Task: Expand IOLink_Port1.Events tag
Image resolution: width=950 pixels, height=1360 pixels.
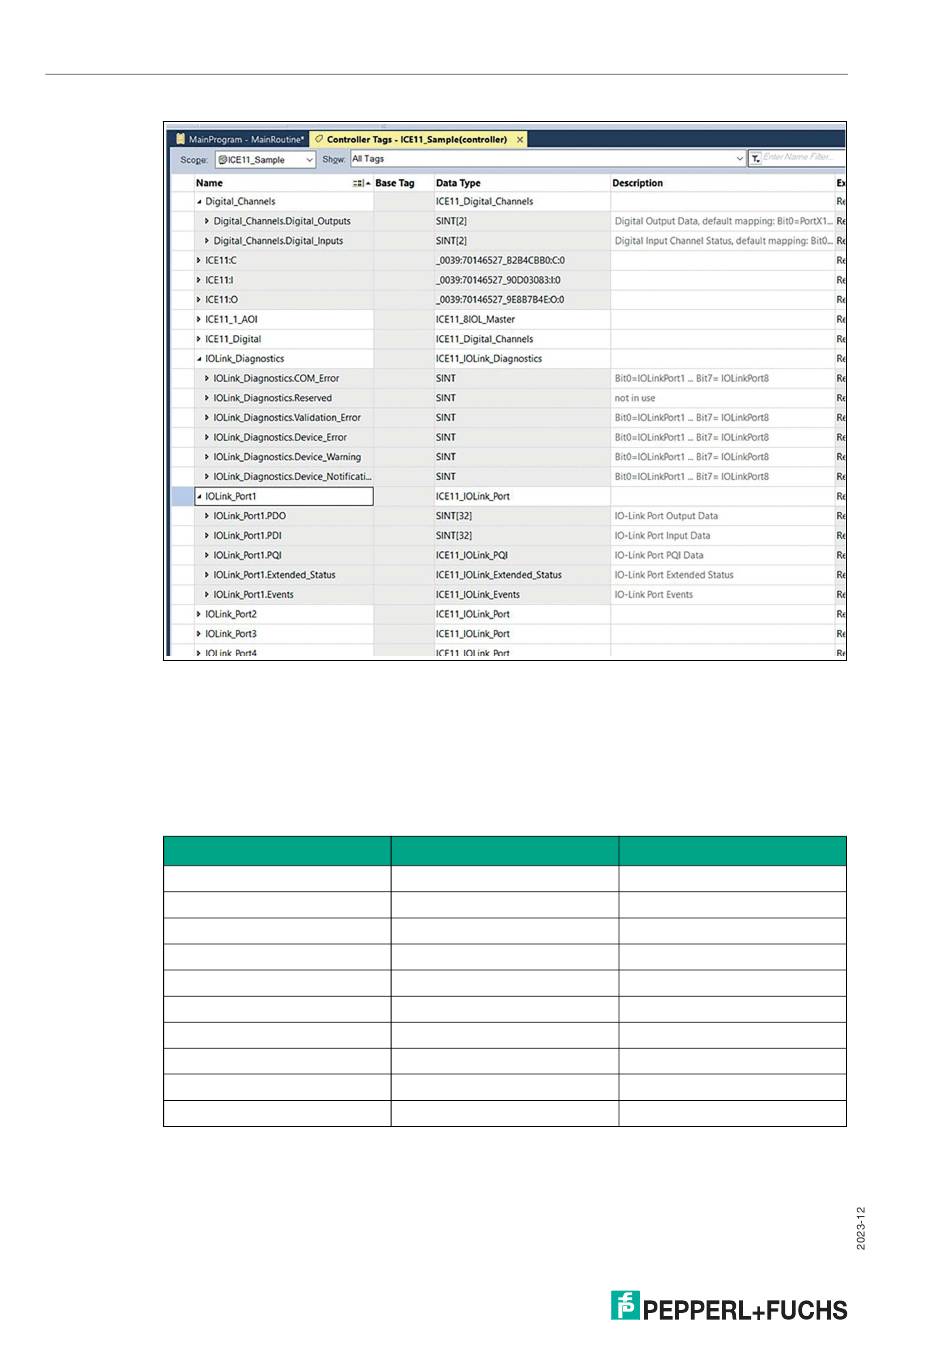Action: tap(207, 595)
